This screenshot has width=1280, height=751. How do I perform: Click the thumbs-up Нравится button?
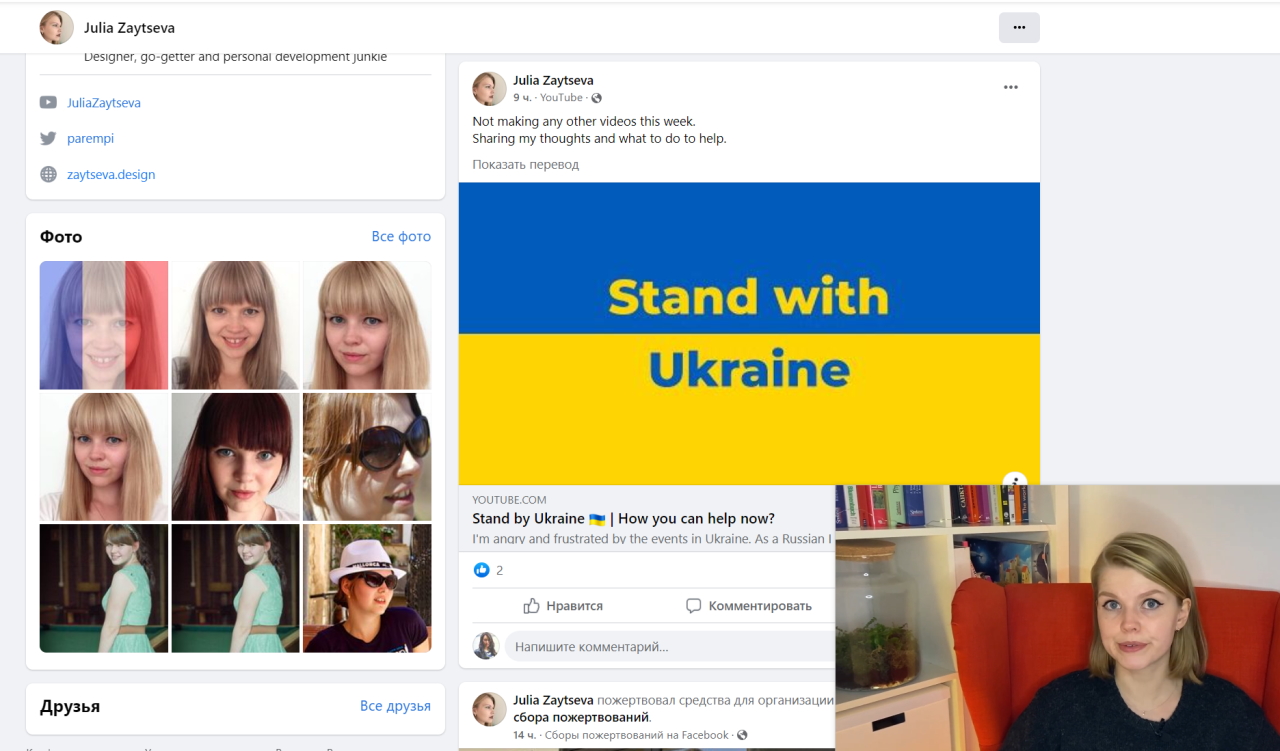coord(563,606)
